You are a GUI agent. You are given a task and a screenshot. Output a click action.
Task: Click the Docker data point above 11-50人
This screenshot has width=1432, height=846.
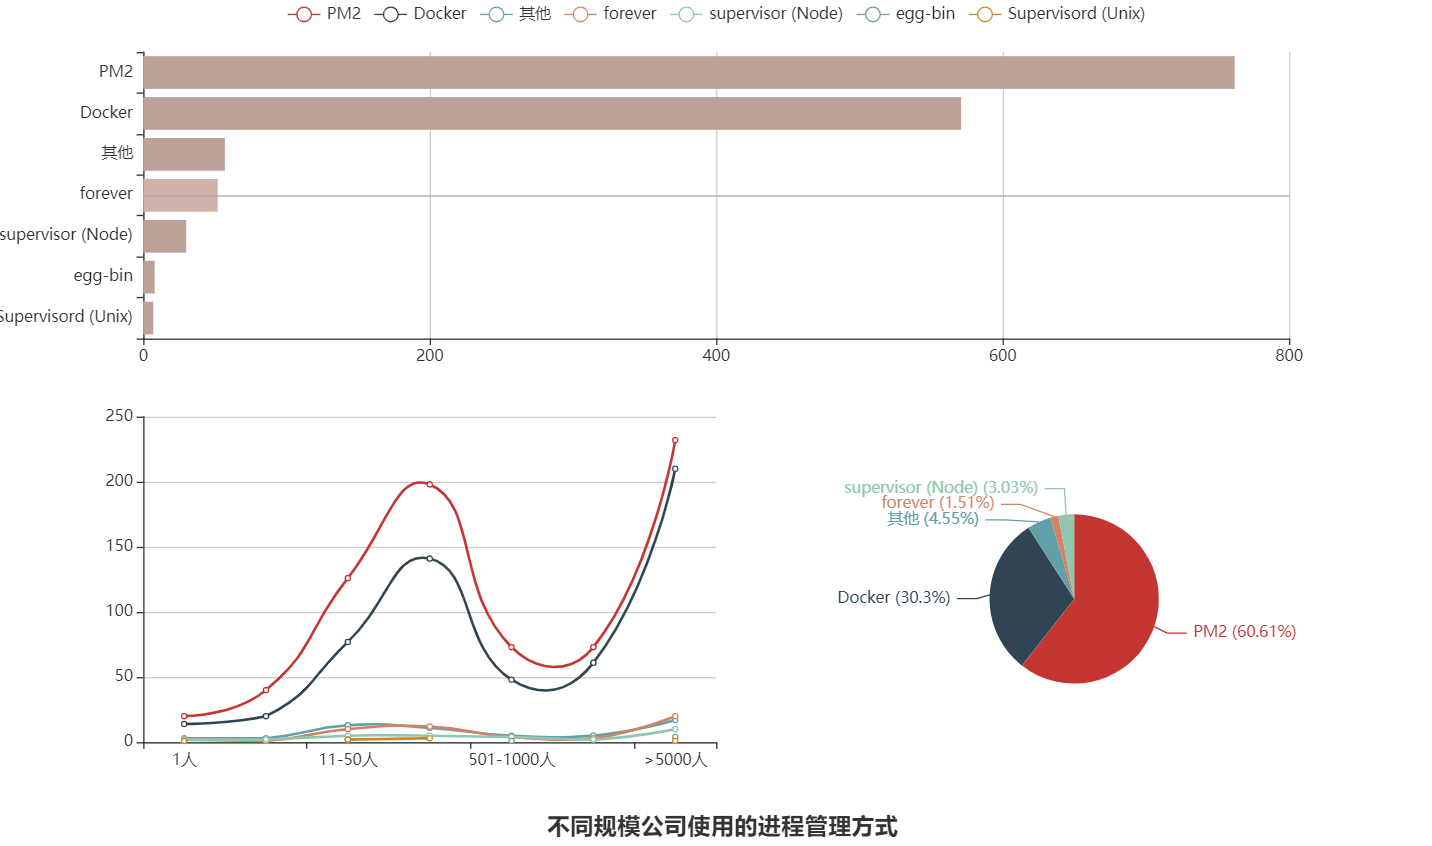pyautogui.click(x=348, y=642)
